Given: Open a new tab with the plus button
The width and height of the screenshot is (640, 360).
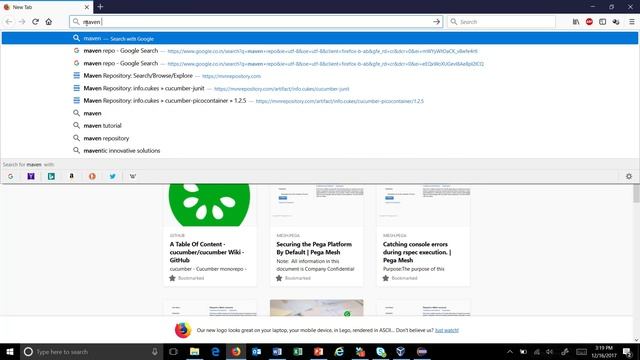Looking at the screenshot, I should (x=100, y=7).
